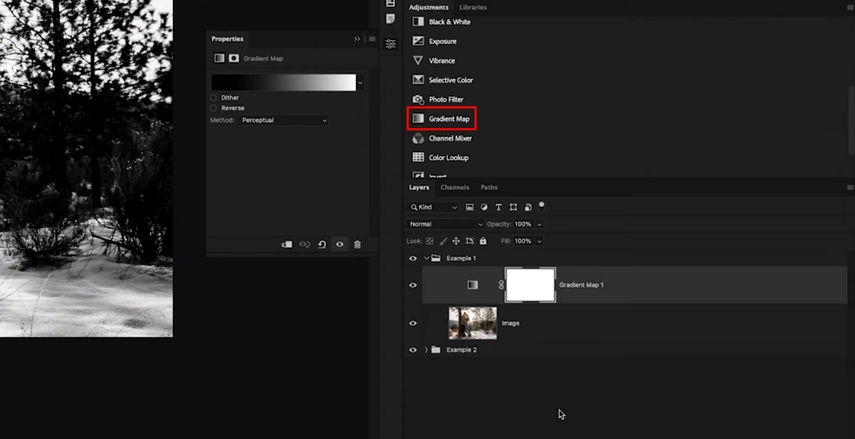Screen dimensions: 855x439
Task: Reset adjustment defaults in Properties panel
Action: [322, 244]
